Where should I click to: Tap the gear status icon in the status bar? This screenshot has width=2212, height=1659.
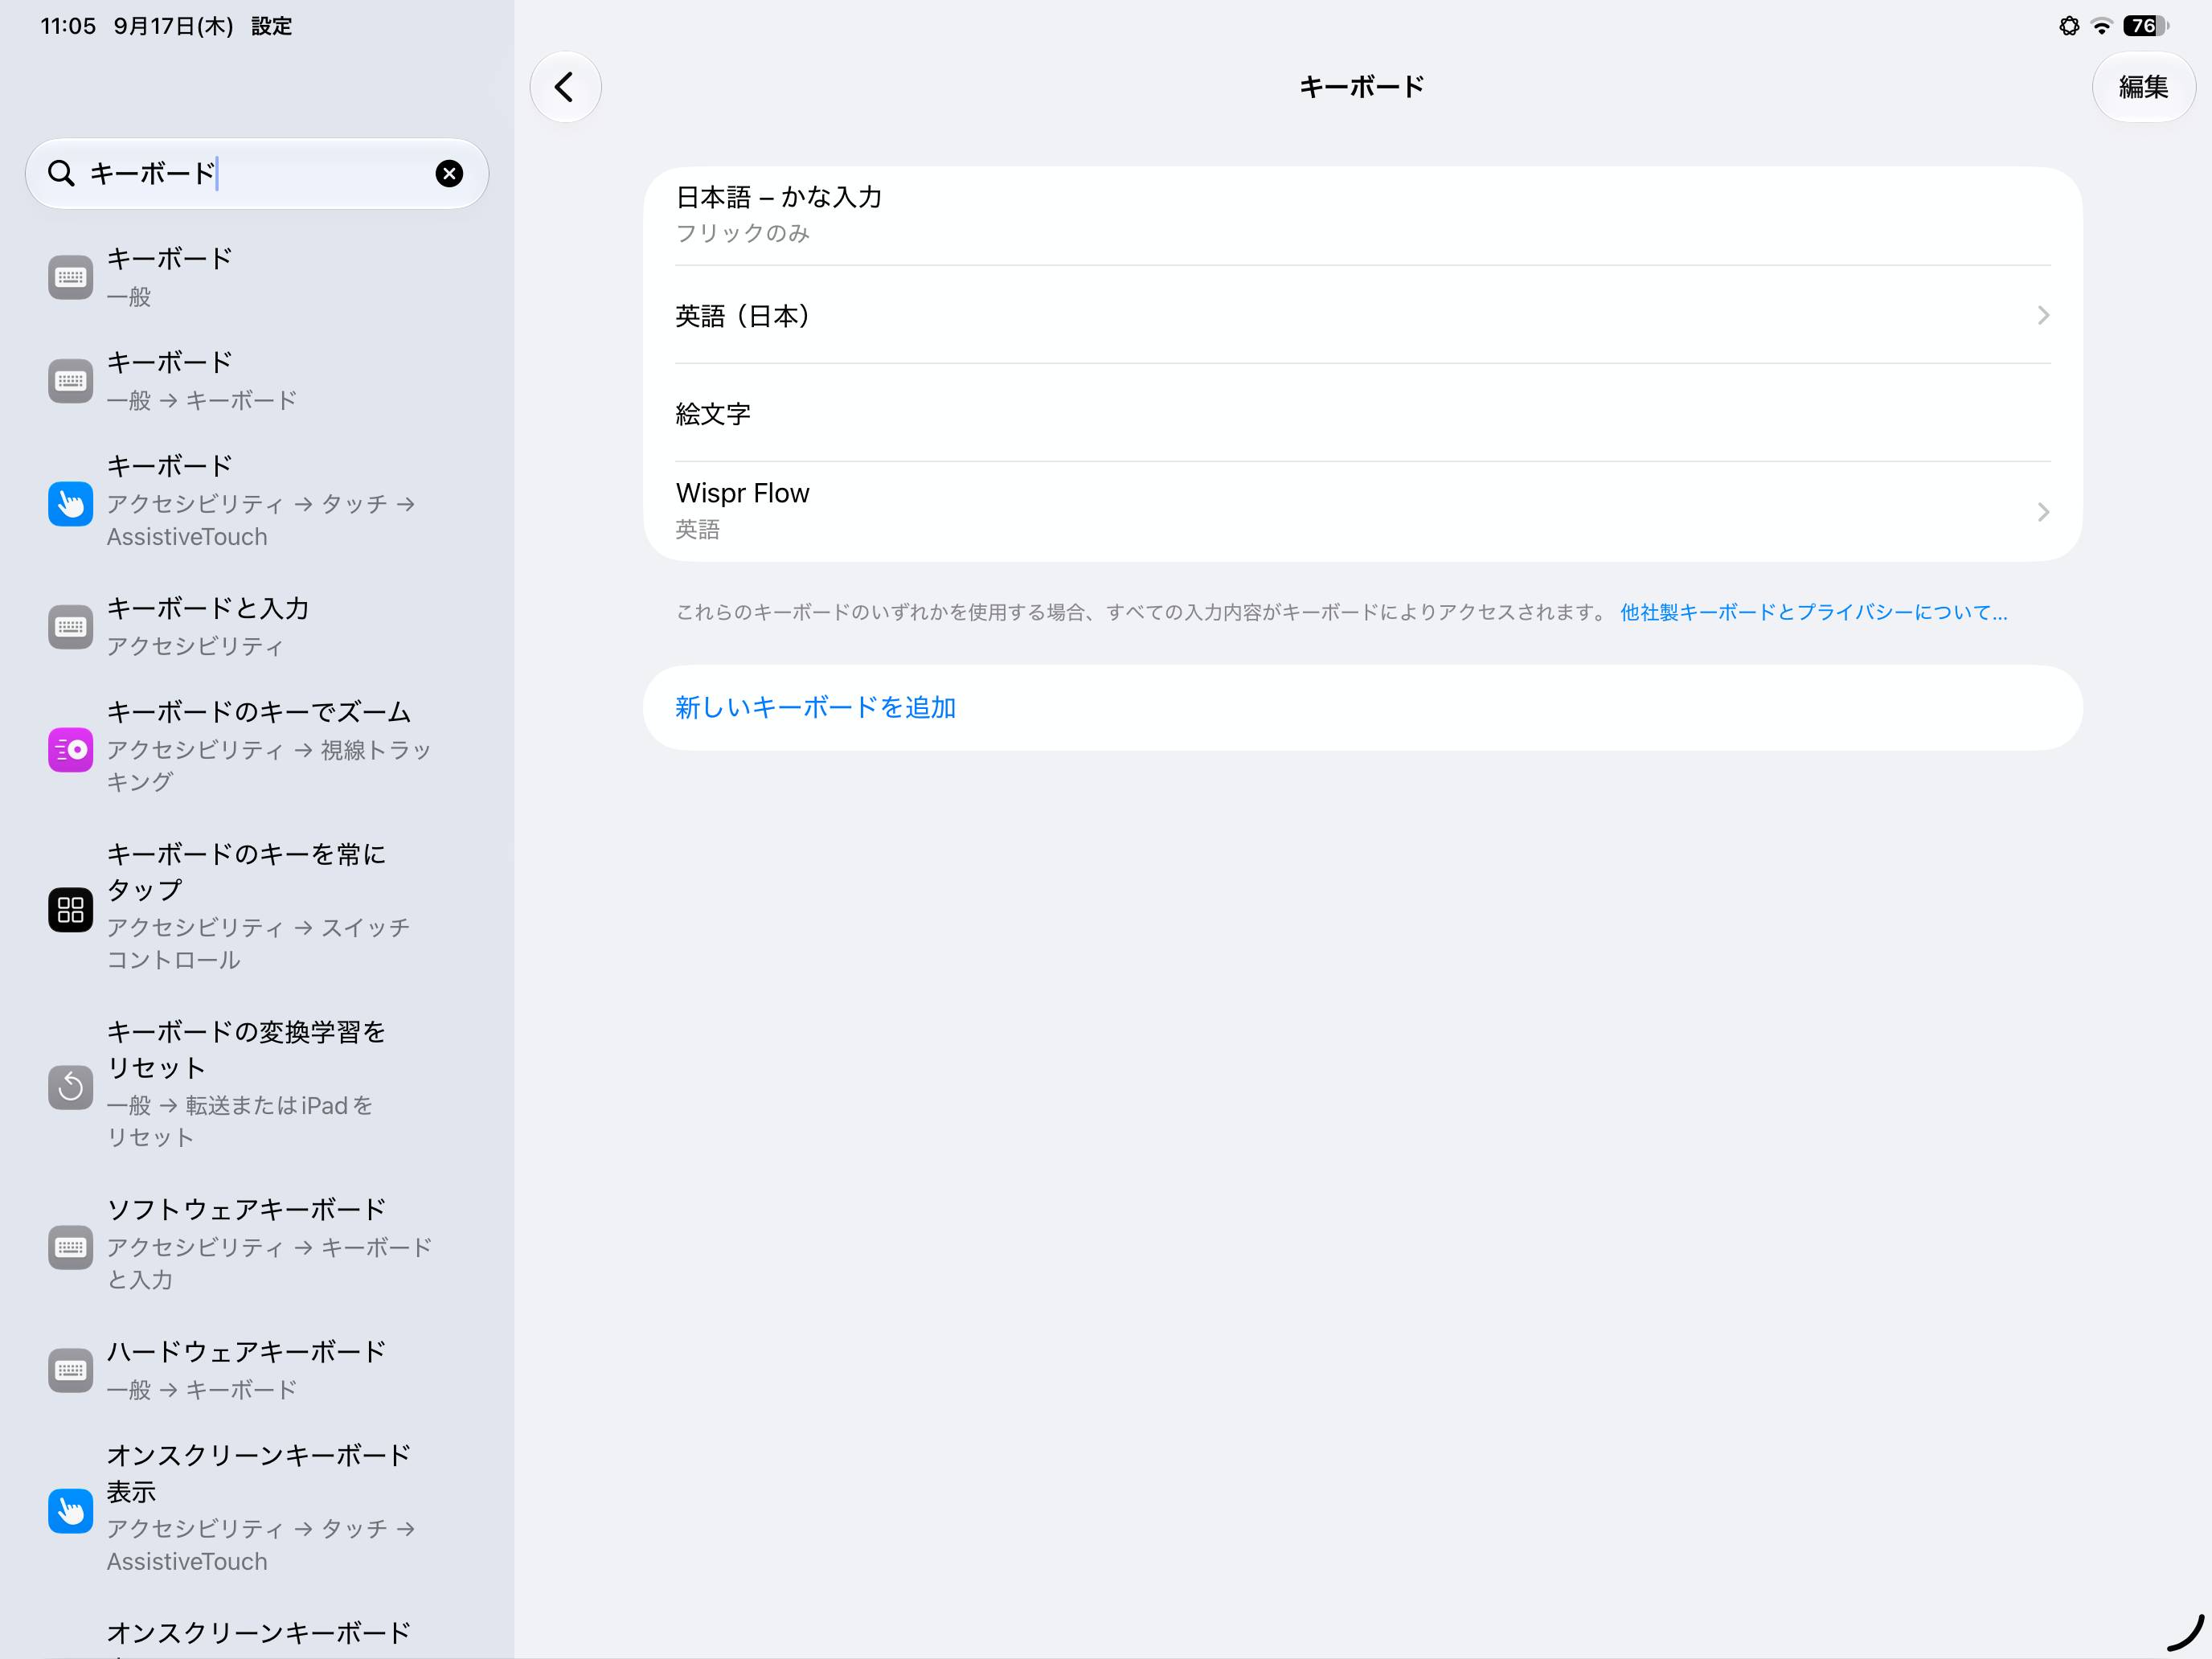coord(2069,26)
